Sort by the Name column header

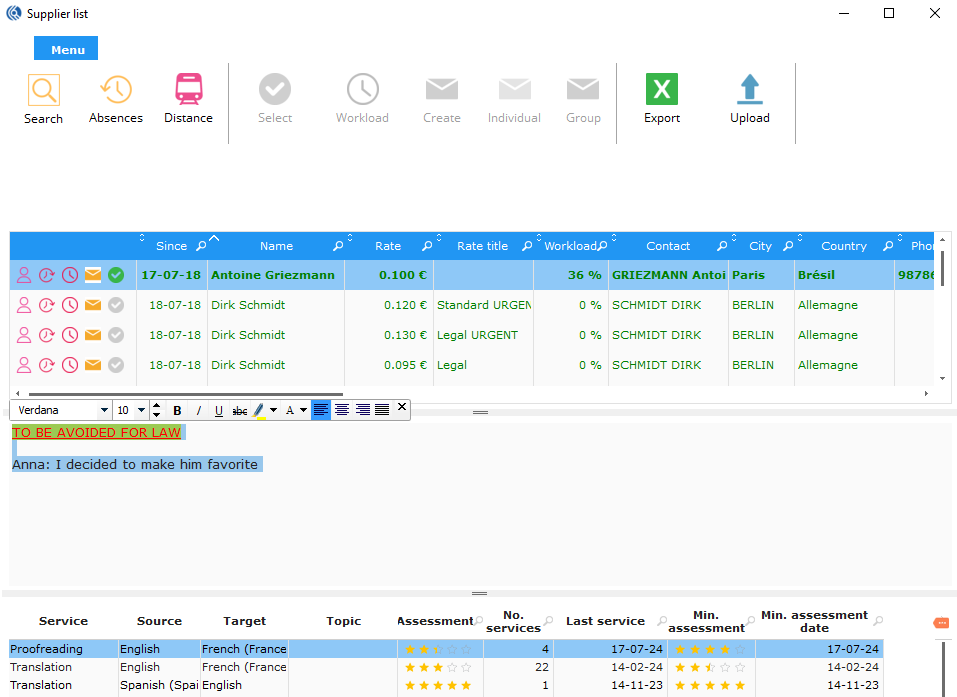click(276, 246)
